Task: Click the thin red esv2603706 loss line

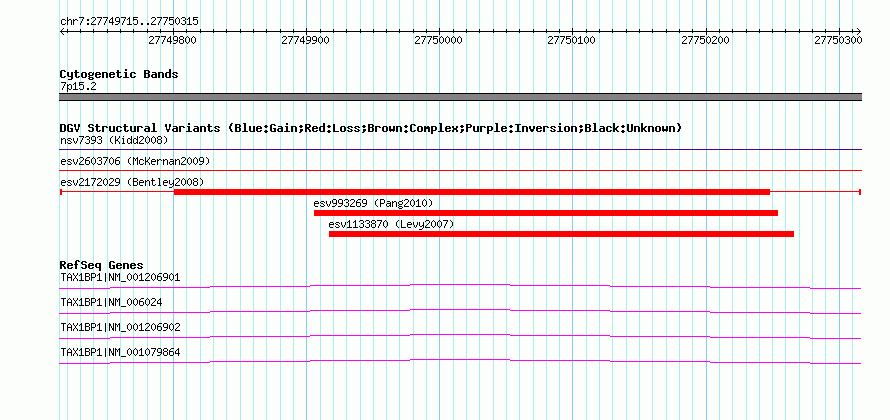Action: pyautogui.click(x=460, y=170)
